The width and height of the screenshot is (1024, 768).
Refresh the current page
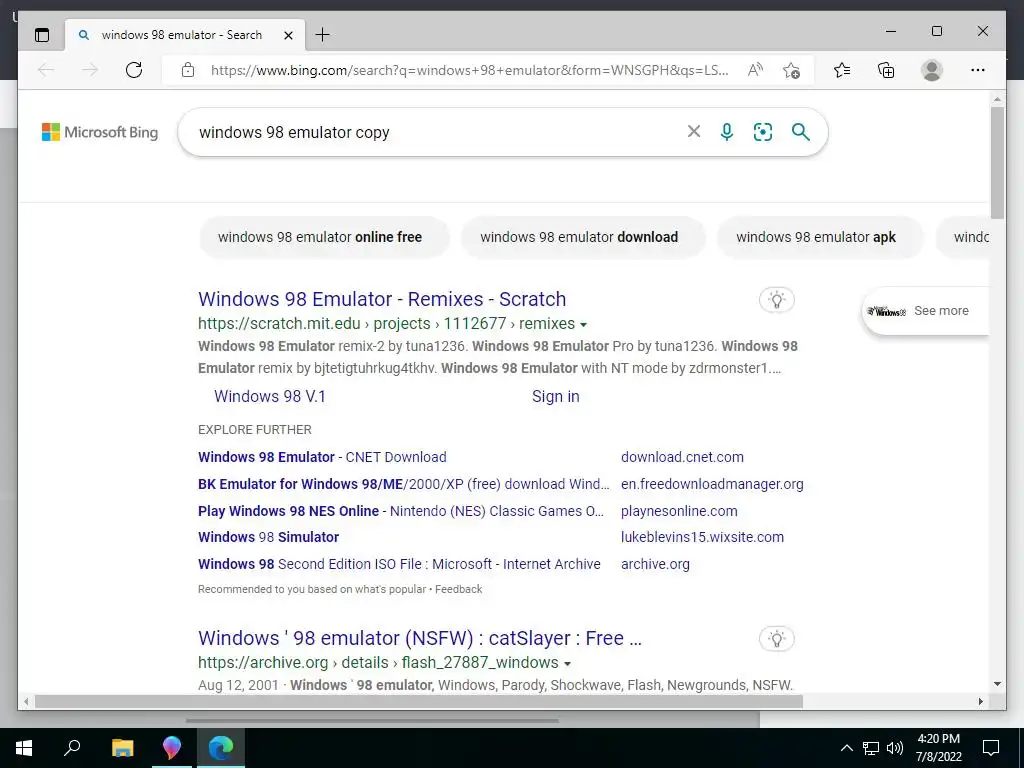click(134, 70)
